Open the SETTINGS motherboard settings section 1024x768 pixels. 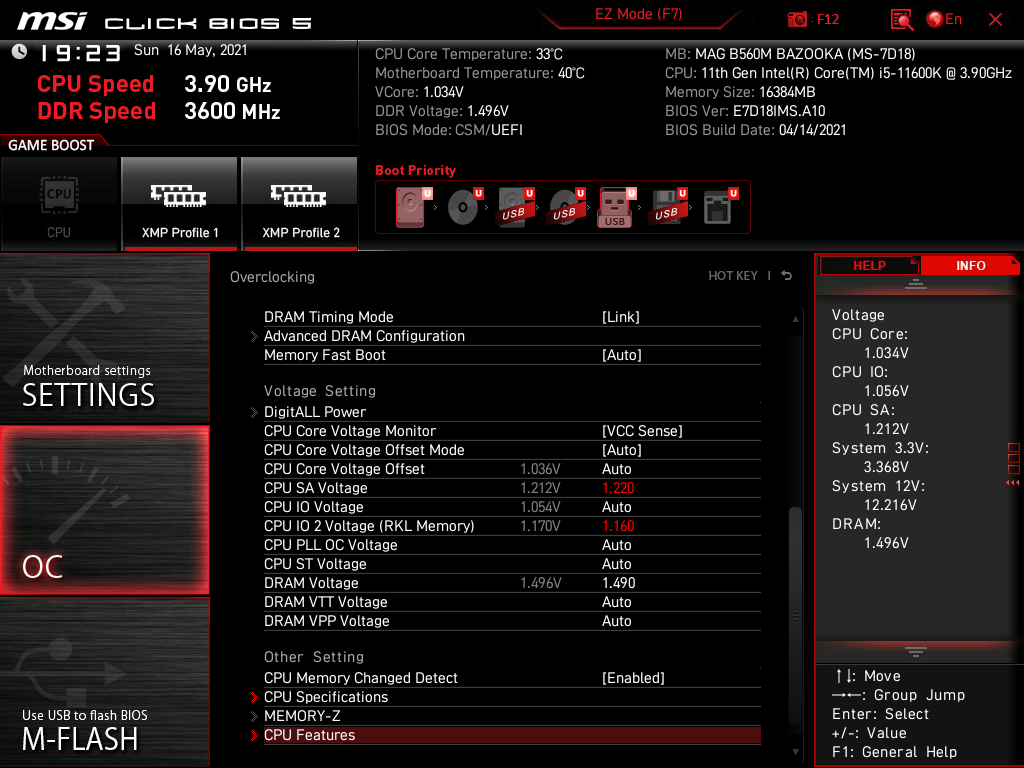[104, 338]
